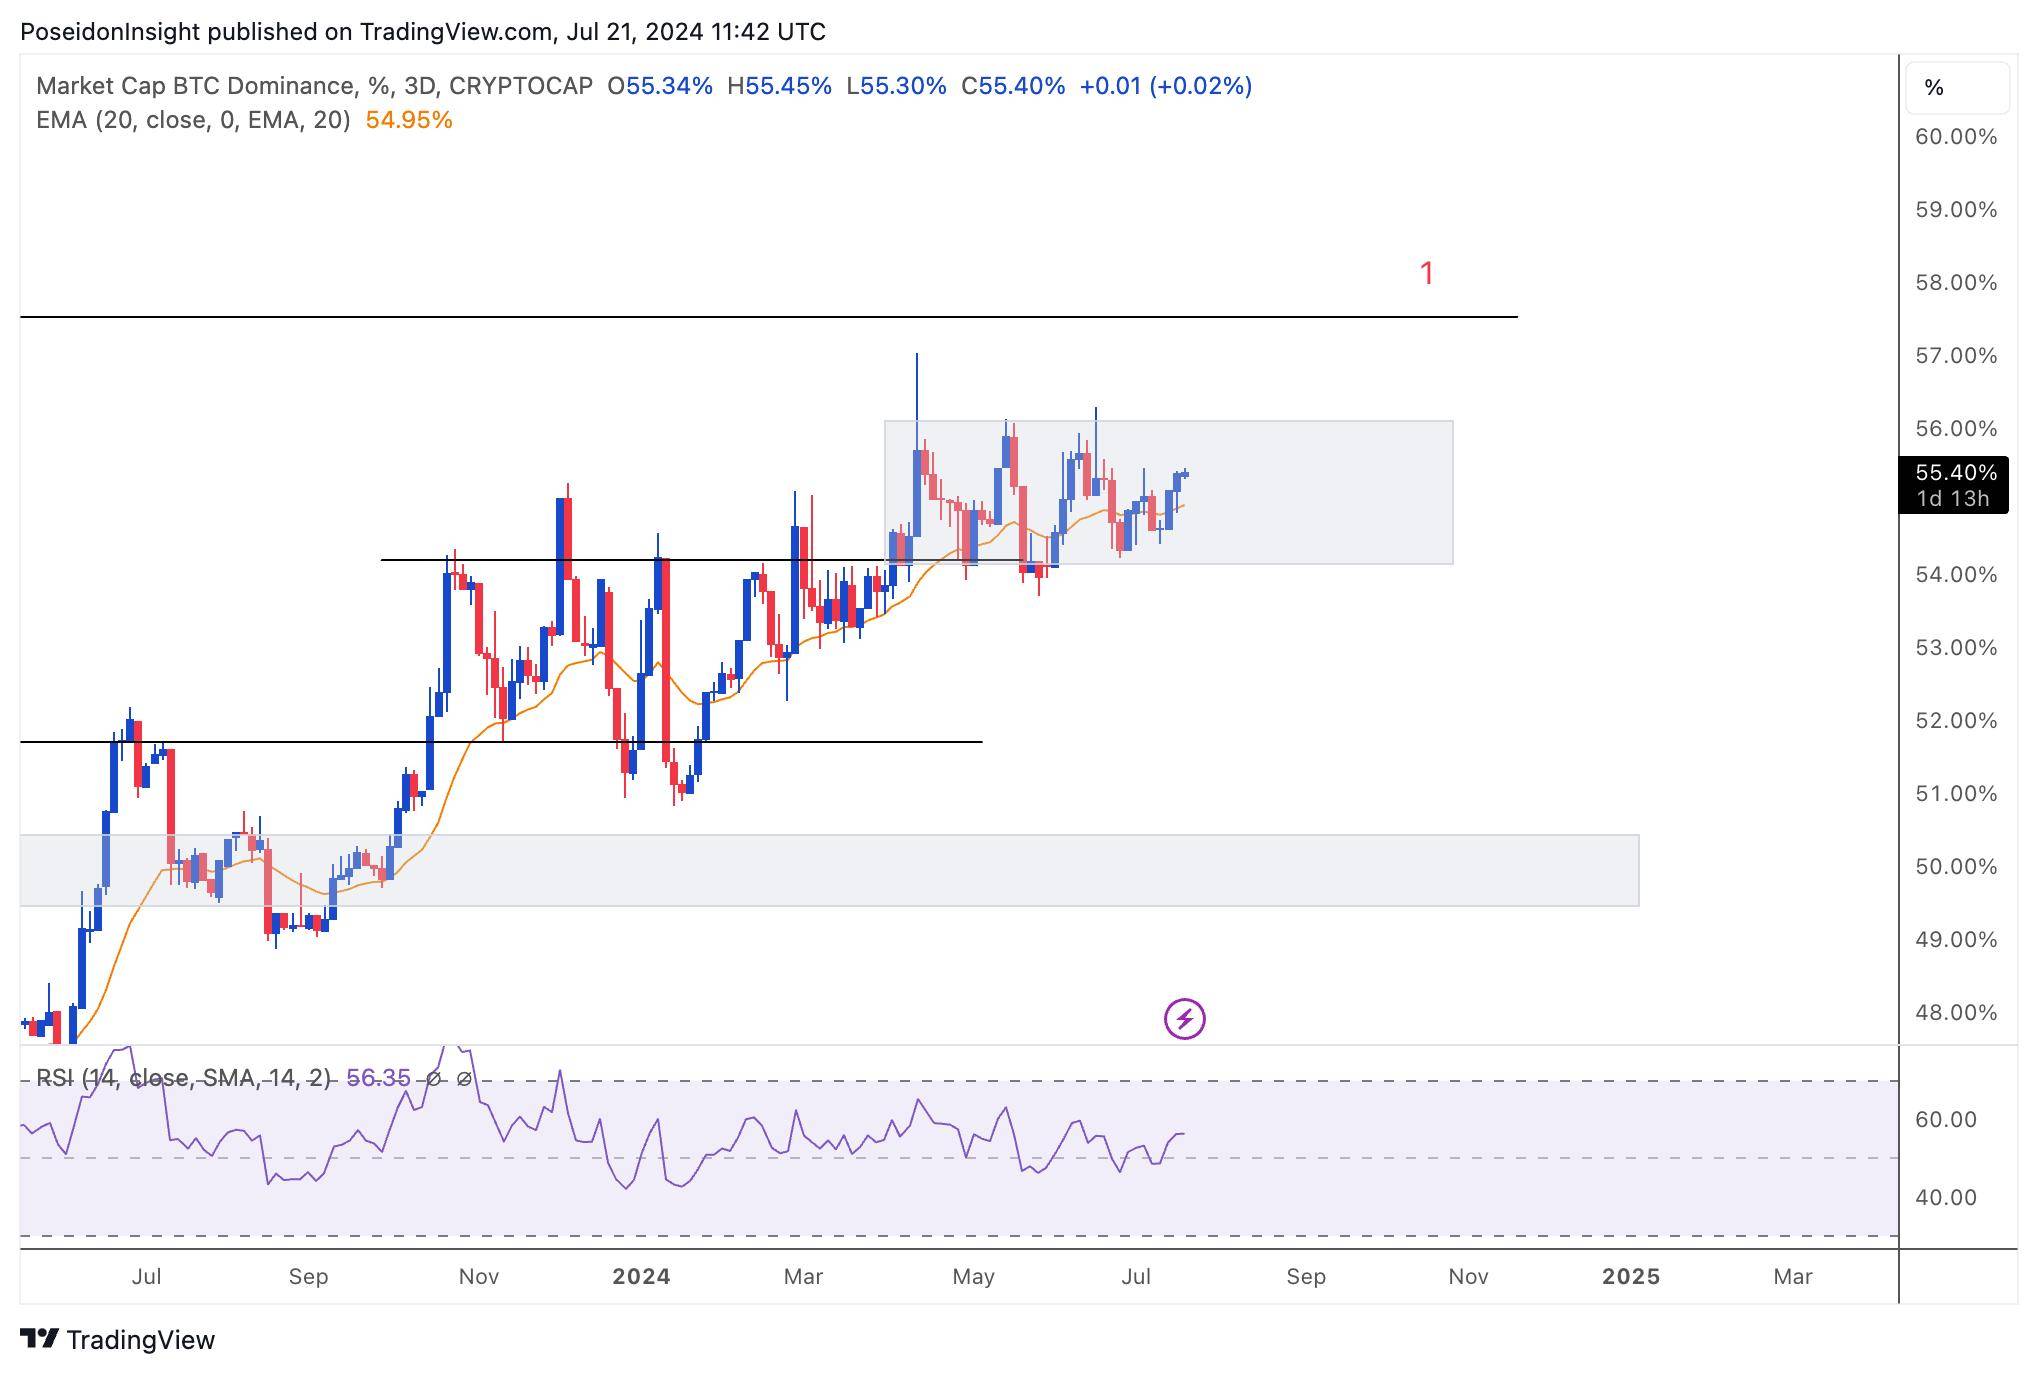Click the purple lightning bolt event icon
2038x1374 pixels.
pos(1184,1019)
